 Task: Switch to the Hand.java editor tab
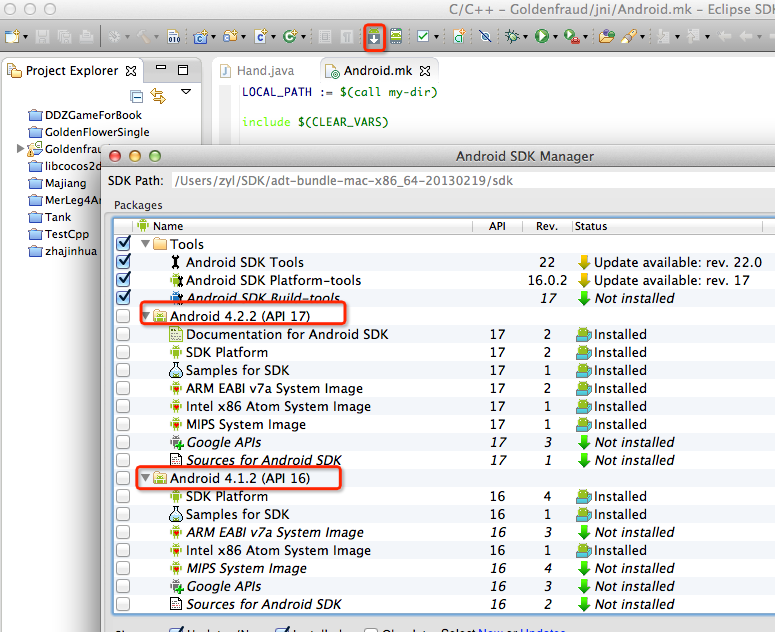(x=257, y=71)
